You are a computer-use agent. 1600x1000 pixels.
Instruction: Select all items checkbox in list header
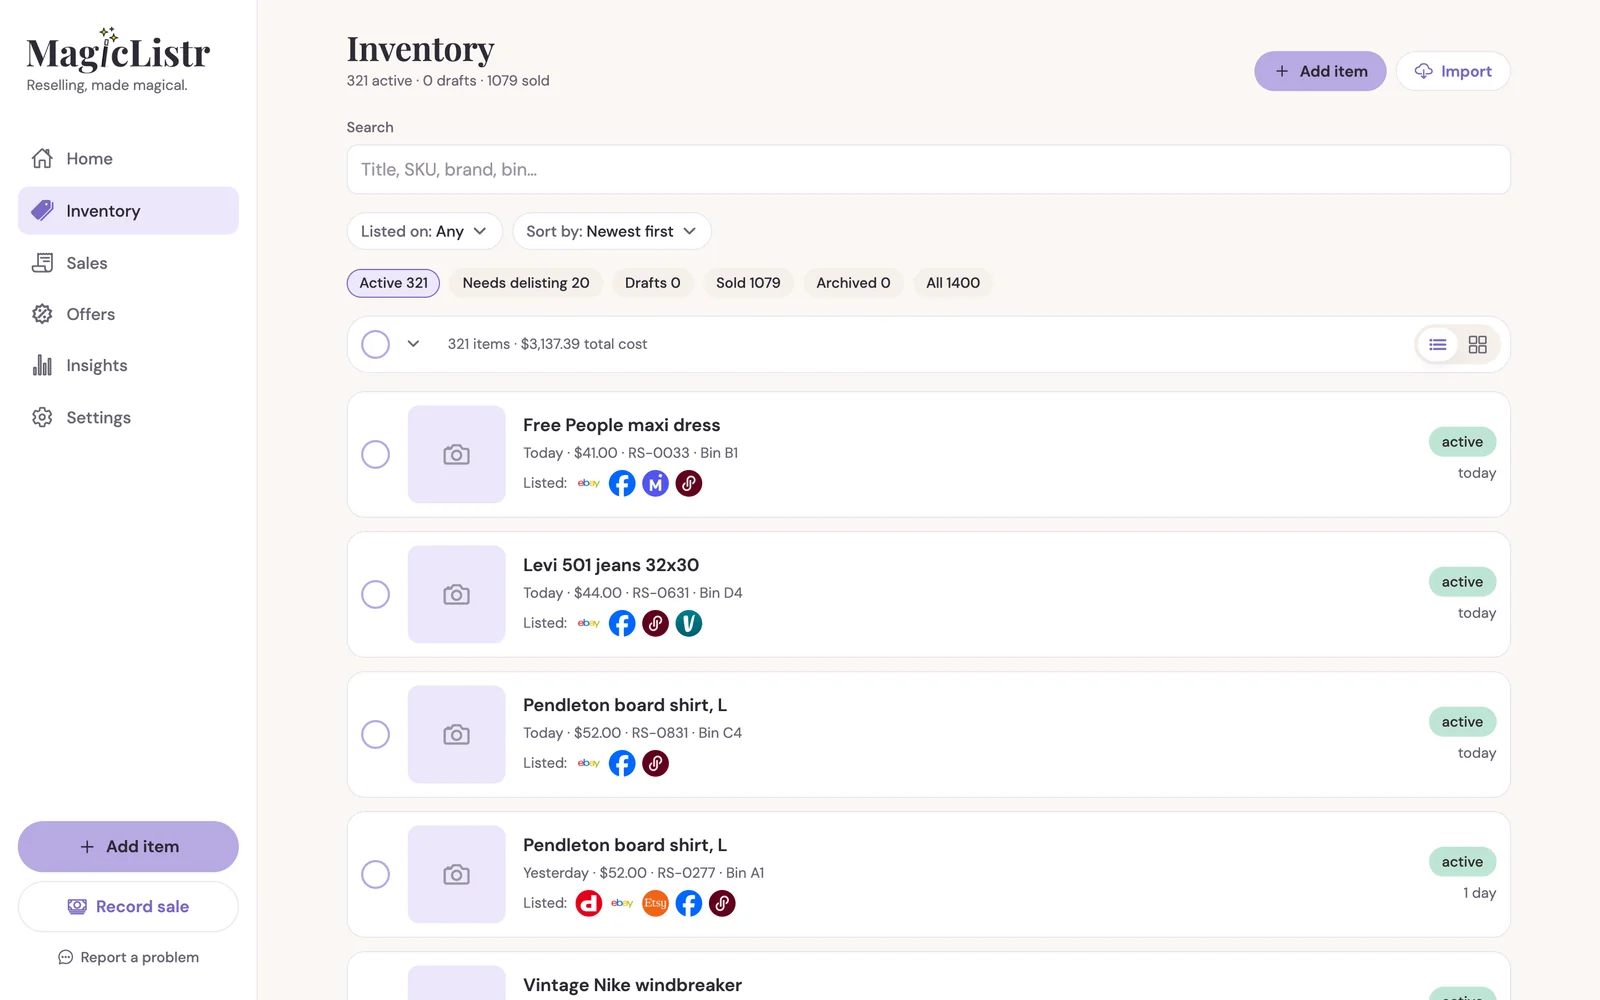pyautogui.click(x=376, y=345)
